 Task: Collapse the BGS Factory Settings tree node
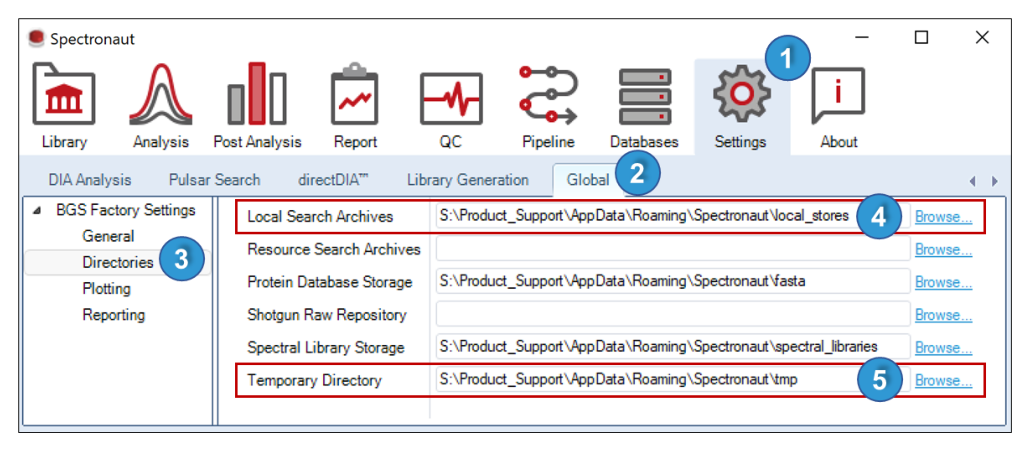coord(35,211)
